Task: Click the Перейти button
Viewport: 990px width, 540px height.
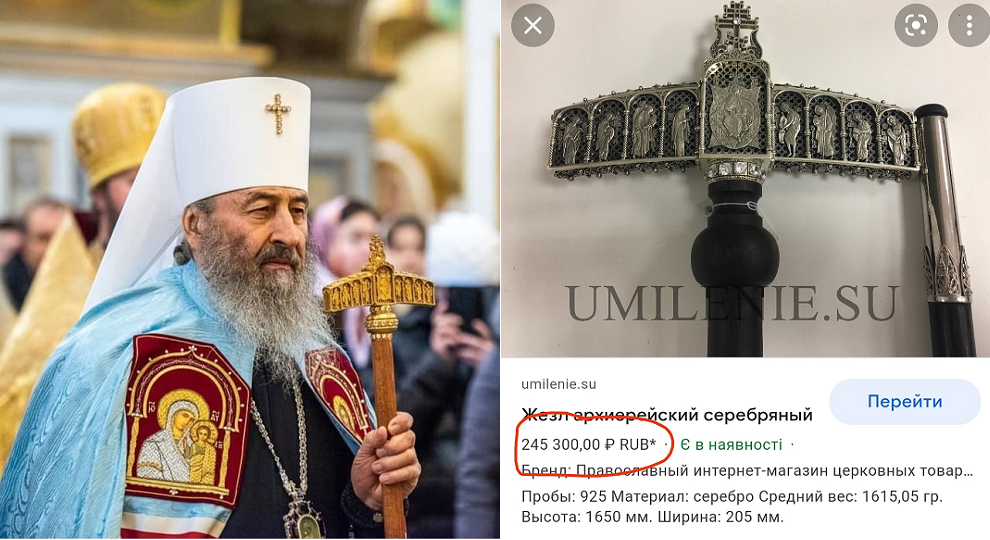Action: click(x=905, y=402)
